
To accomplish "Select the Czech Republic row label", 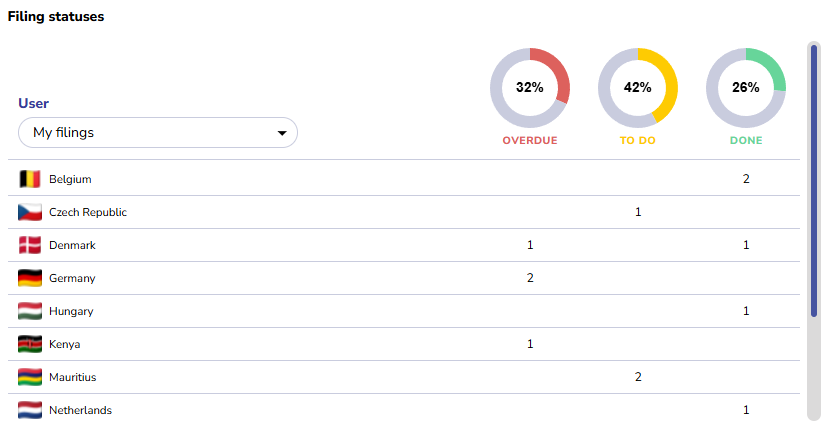I will click(88, 212).
